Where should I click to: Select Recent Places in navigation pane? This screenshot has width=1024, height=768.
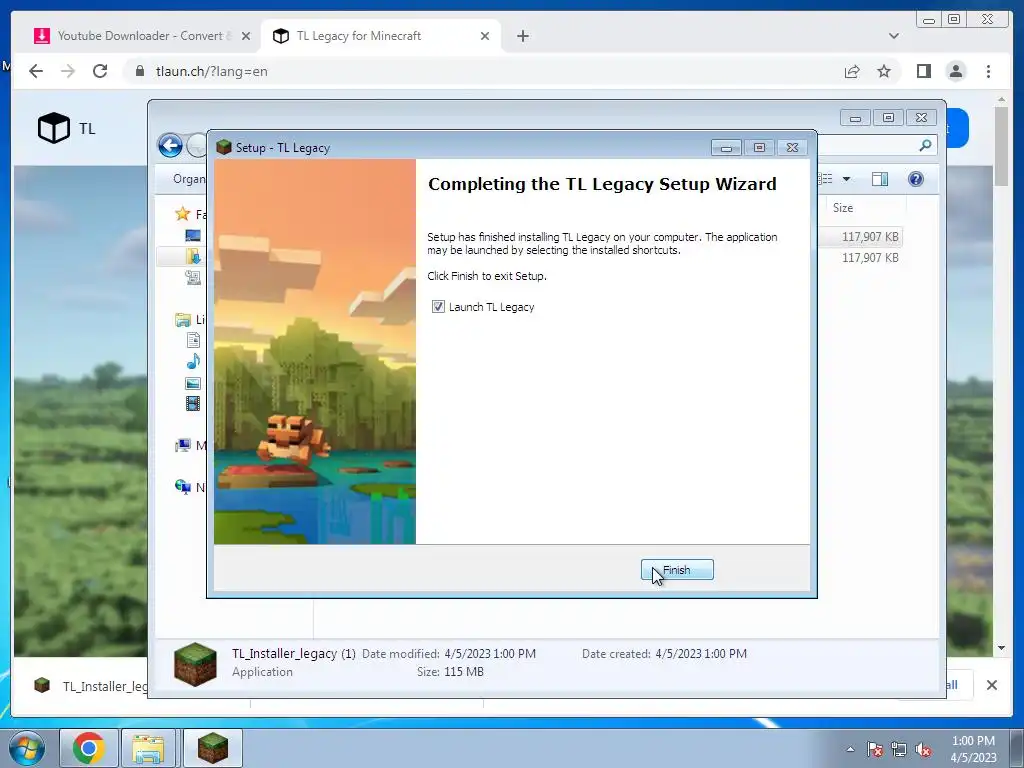pos(193,278)
